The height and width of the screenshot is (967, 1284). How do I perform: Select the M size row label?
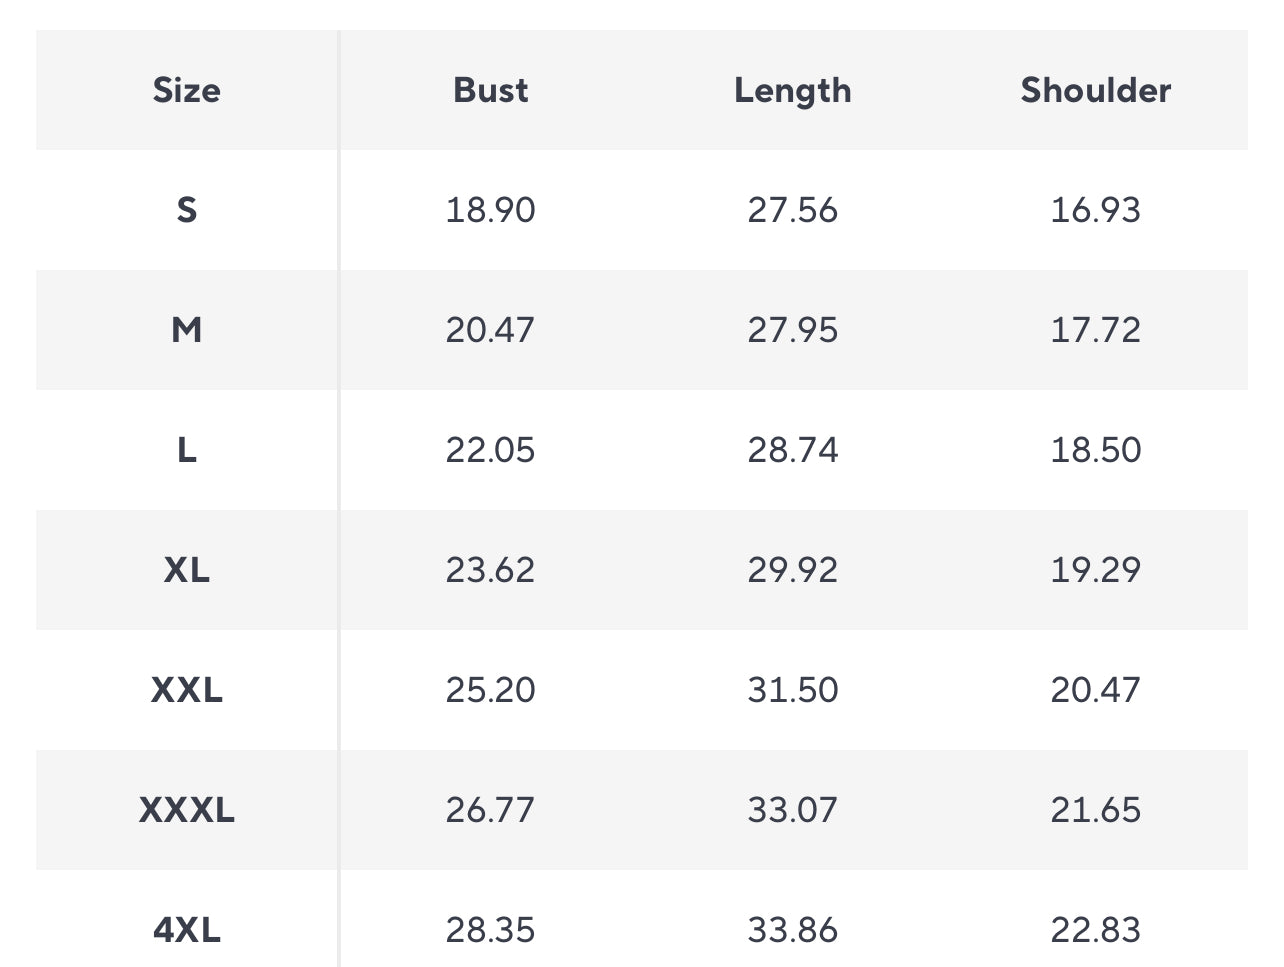[x=187, y=330]
